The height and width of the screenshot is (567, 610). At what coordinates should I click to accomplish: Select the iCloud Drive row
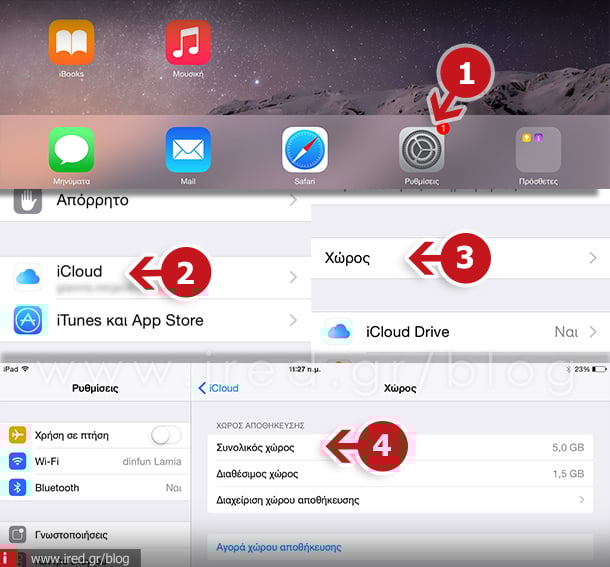(x=461, y=332)
